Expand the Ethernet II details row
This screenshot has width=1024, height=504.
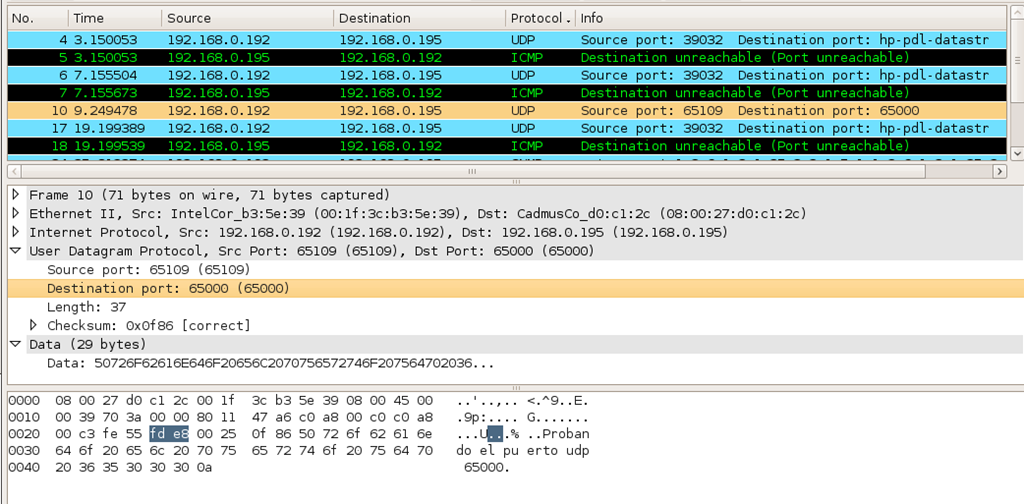pyautogui.click(x=16, y=213)
